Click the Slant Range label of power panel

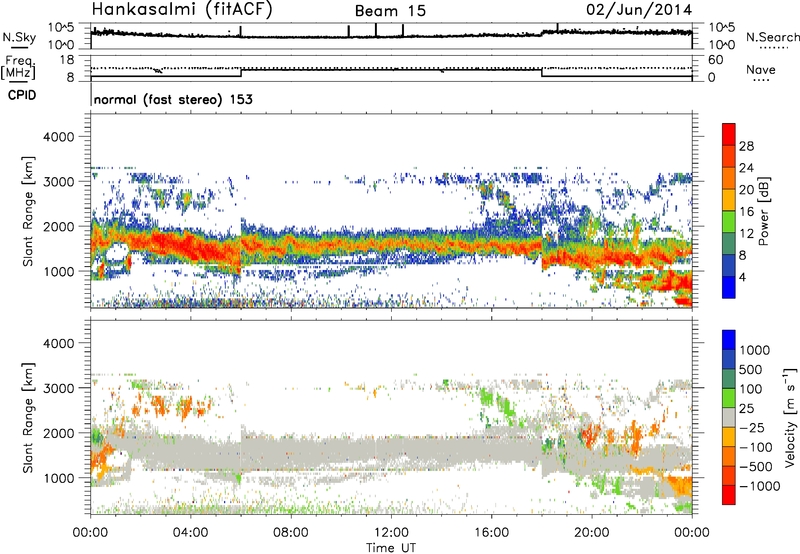28,211
